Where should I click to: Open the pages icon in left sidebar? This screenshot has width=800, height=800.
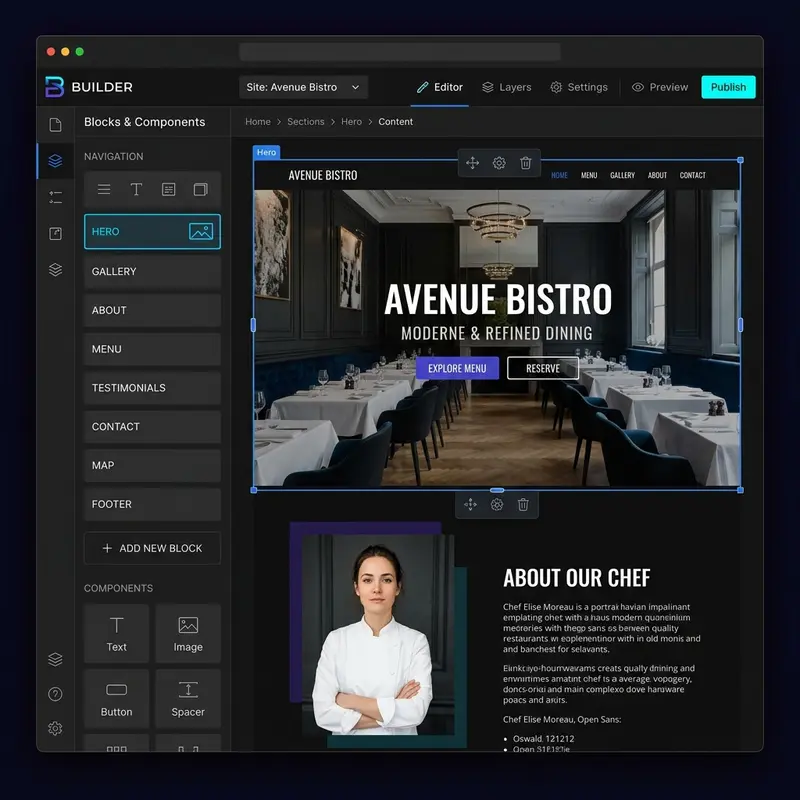[x=55, y=125]
